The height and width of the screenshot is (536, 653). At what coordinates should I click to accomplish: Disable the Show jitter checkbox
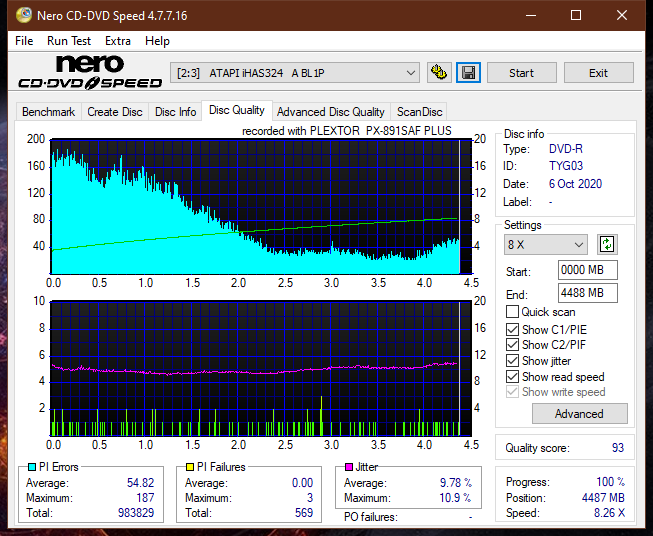pos(512,360)
